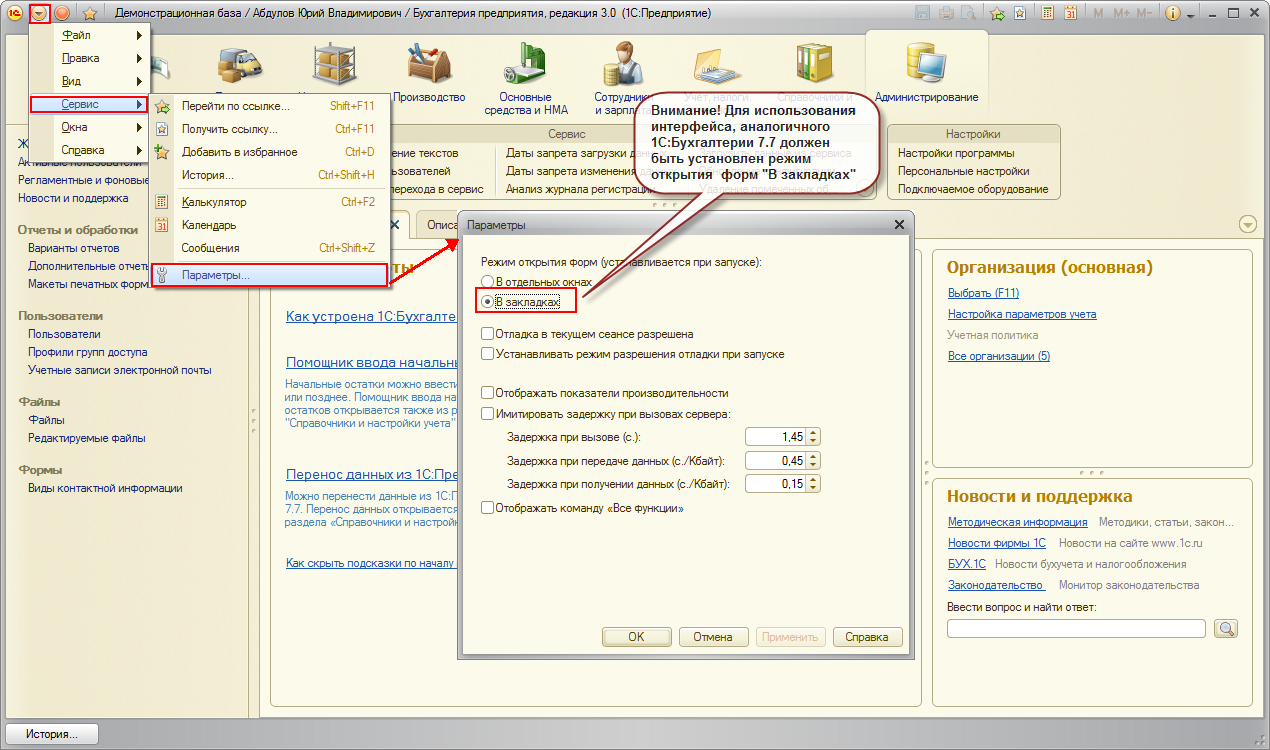
Task: Expand the Файл submenu
Action: [90, 35]
